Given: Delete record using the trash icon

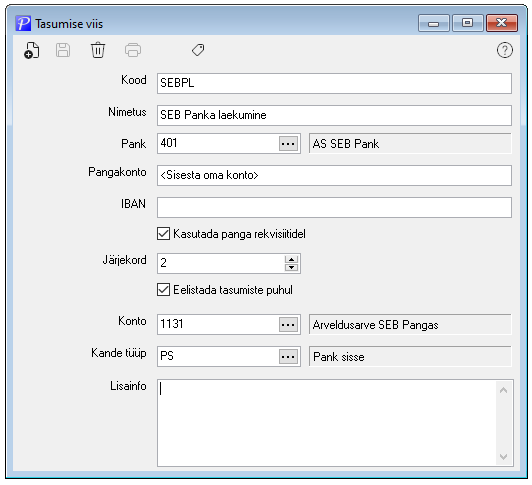Looking at the screenshot, I should pyautogui.click(x=98, y=50).
